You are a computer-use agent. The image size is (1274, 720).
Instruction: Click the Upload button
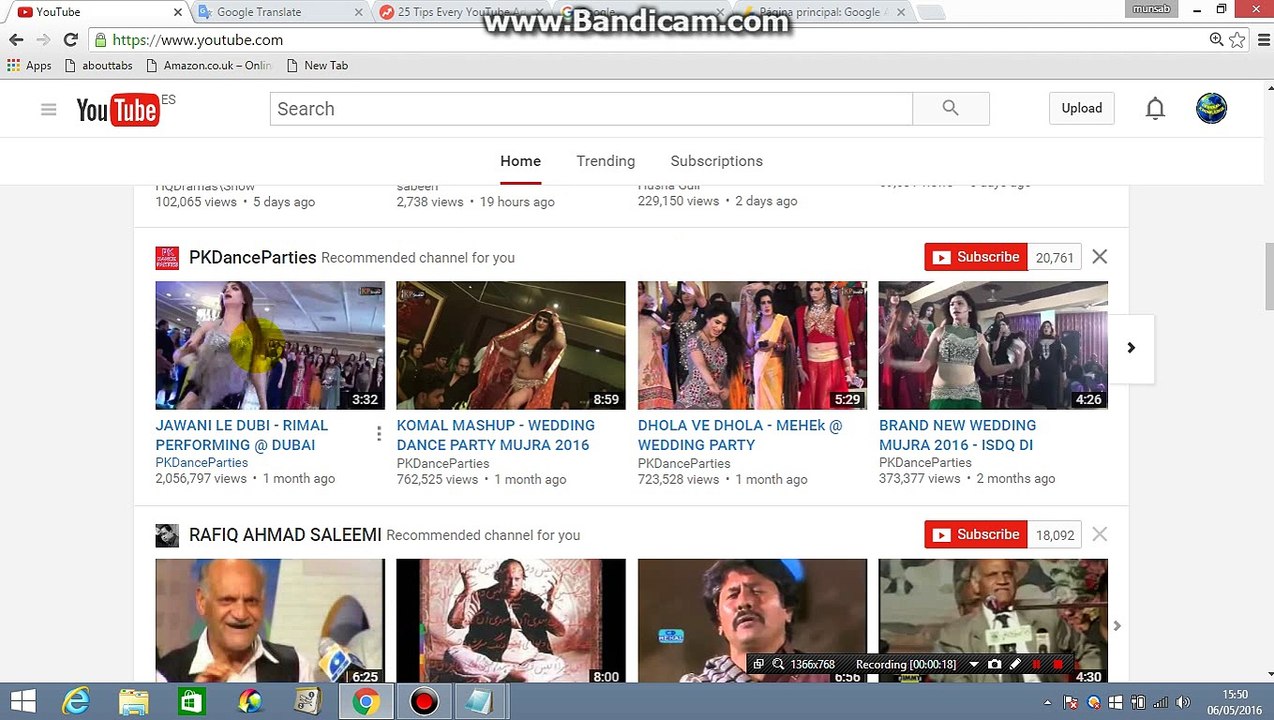[x=1081, y=108]
